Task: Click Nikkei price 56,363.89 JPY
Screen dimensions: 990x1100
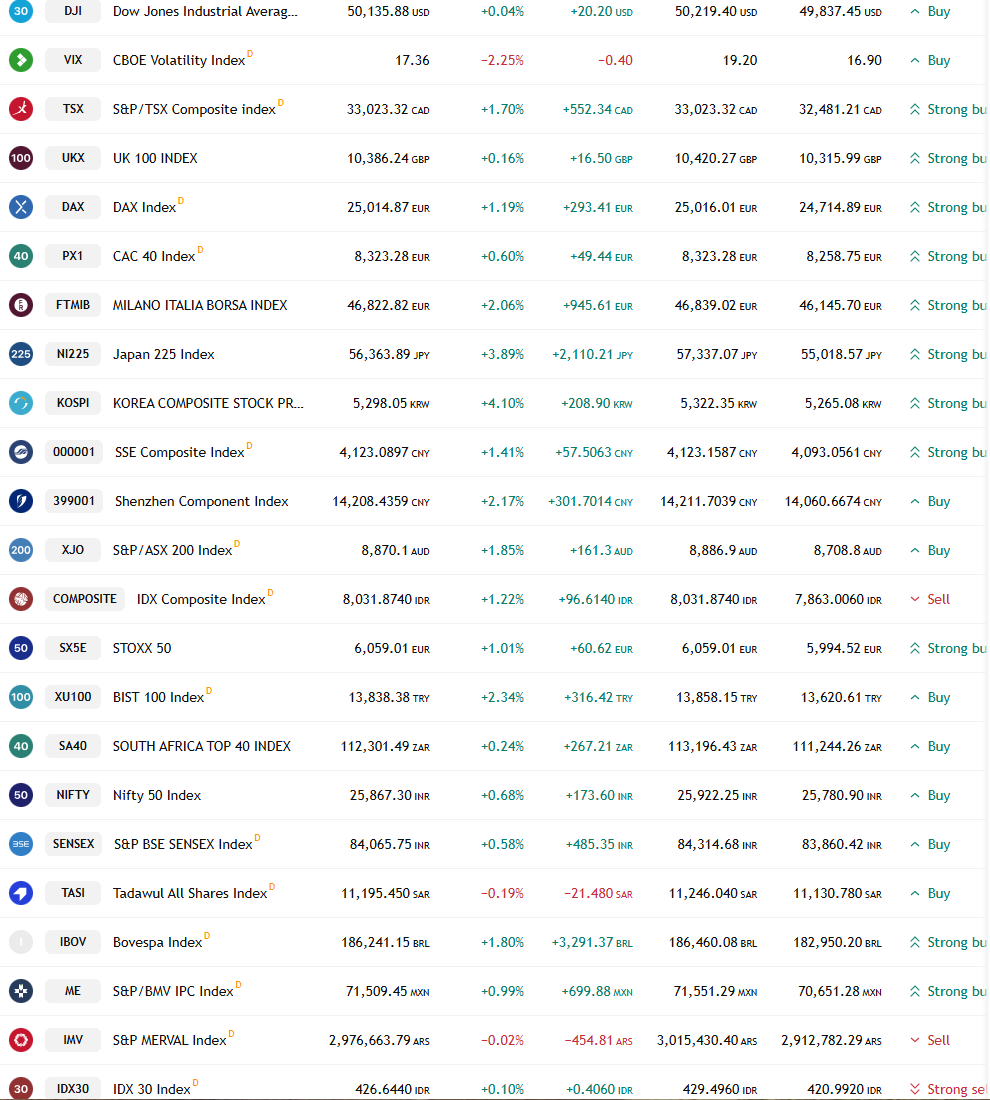Action: (x=389, y=354)
